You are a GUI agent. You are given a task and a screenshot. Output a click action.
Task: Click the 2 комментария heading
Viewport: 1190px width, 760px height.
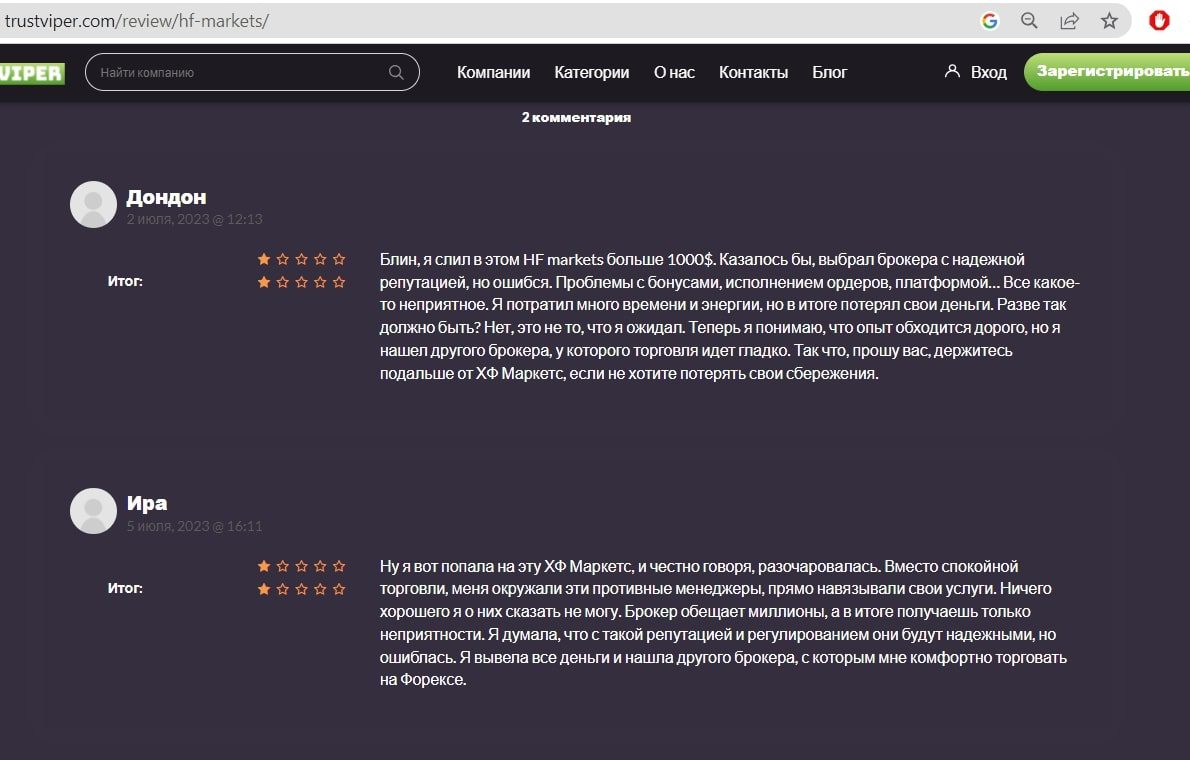[576, 118]
